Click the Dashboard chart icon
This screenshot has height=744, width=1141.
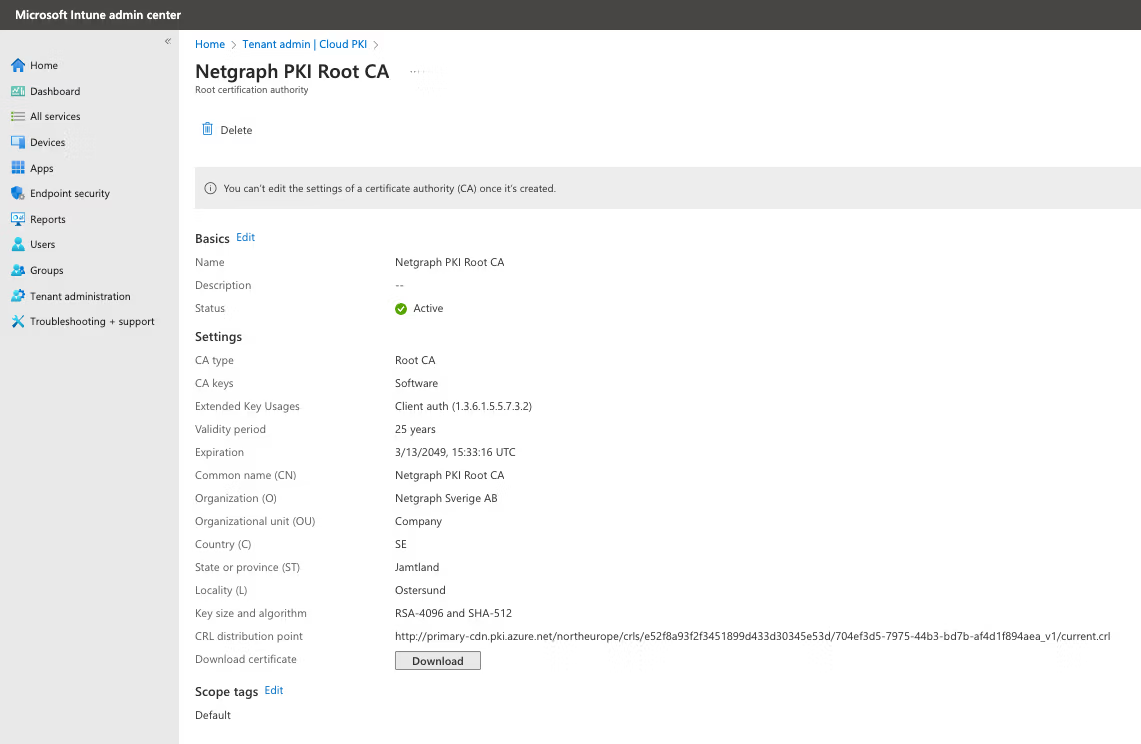(18, 91)
